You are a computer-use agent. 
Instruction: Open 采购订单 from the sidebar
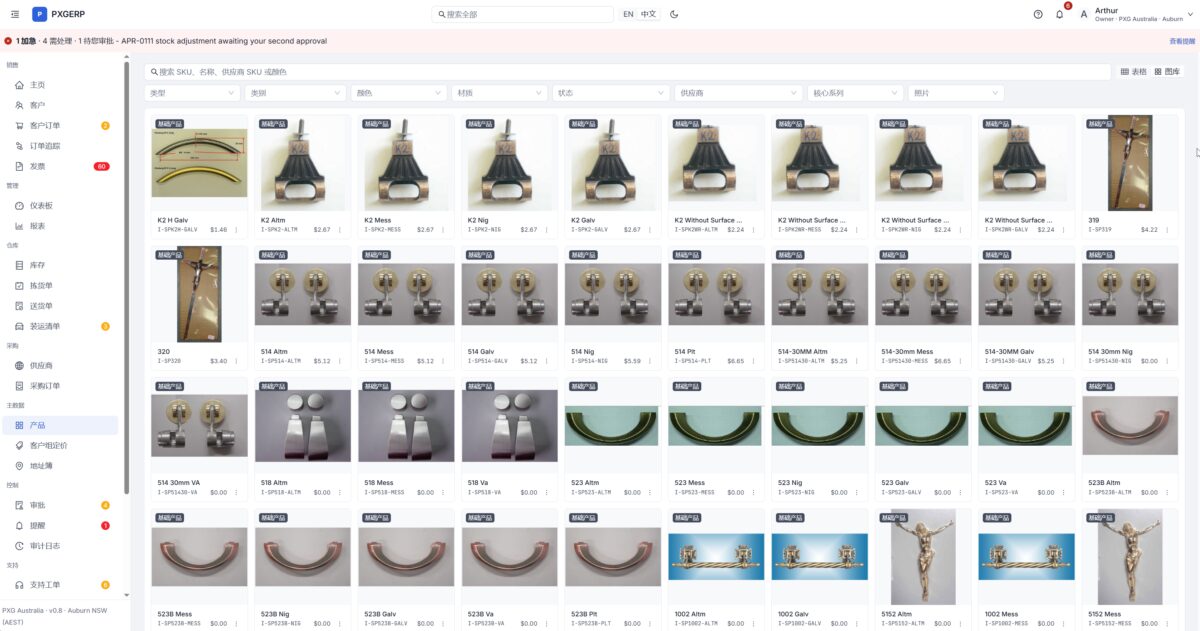click(x=60, y=386)
